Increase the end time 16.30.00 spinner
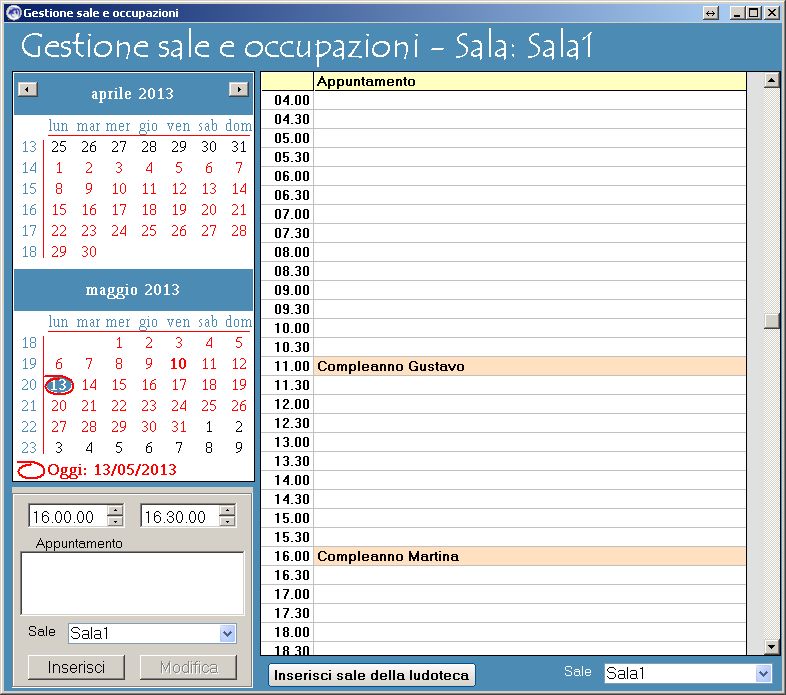Screen dimensions: 786x695 click(227, 510)
